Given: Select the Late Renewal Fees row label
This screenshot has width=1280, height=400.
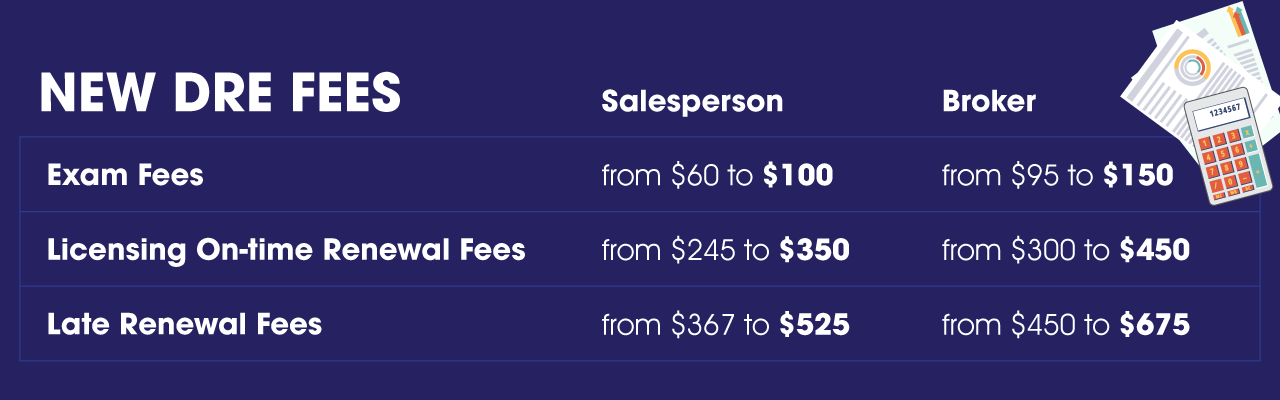Looking at the screenshot, I should coord(184,324).
